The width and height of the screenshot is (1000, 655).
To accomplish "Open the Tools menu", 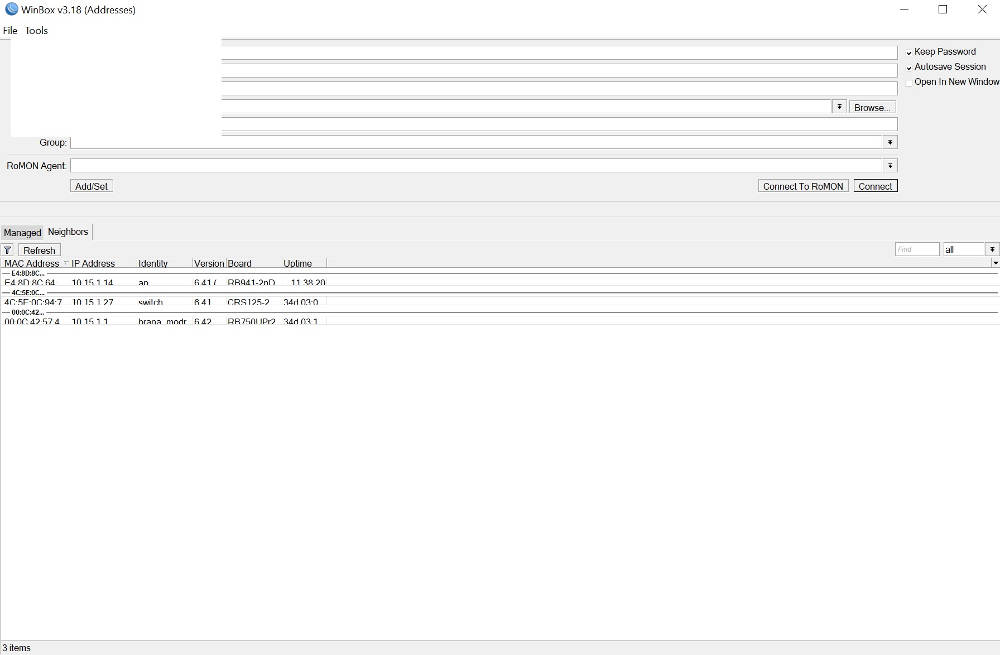I will [x=36, y=31].
